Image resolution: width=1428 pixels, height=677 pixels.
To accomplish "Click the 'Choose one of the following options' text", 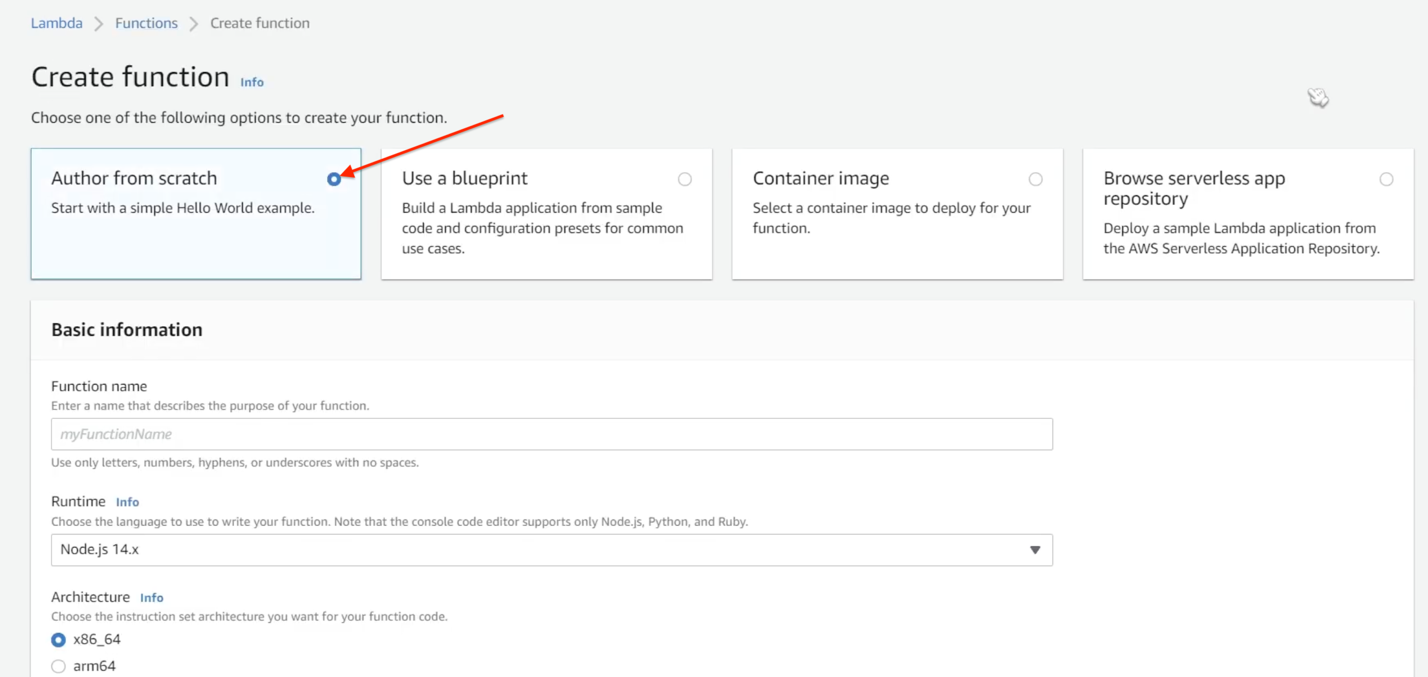I will point(239,118).
